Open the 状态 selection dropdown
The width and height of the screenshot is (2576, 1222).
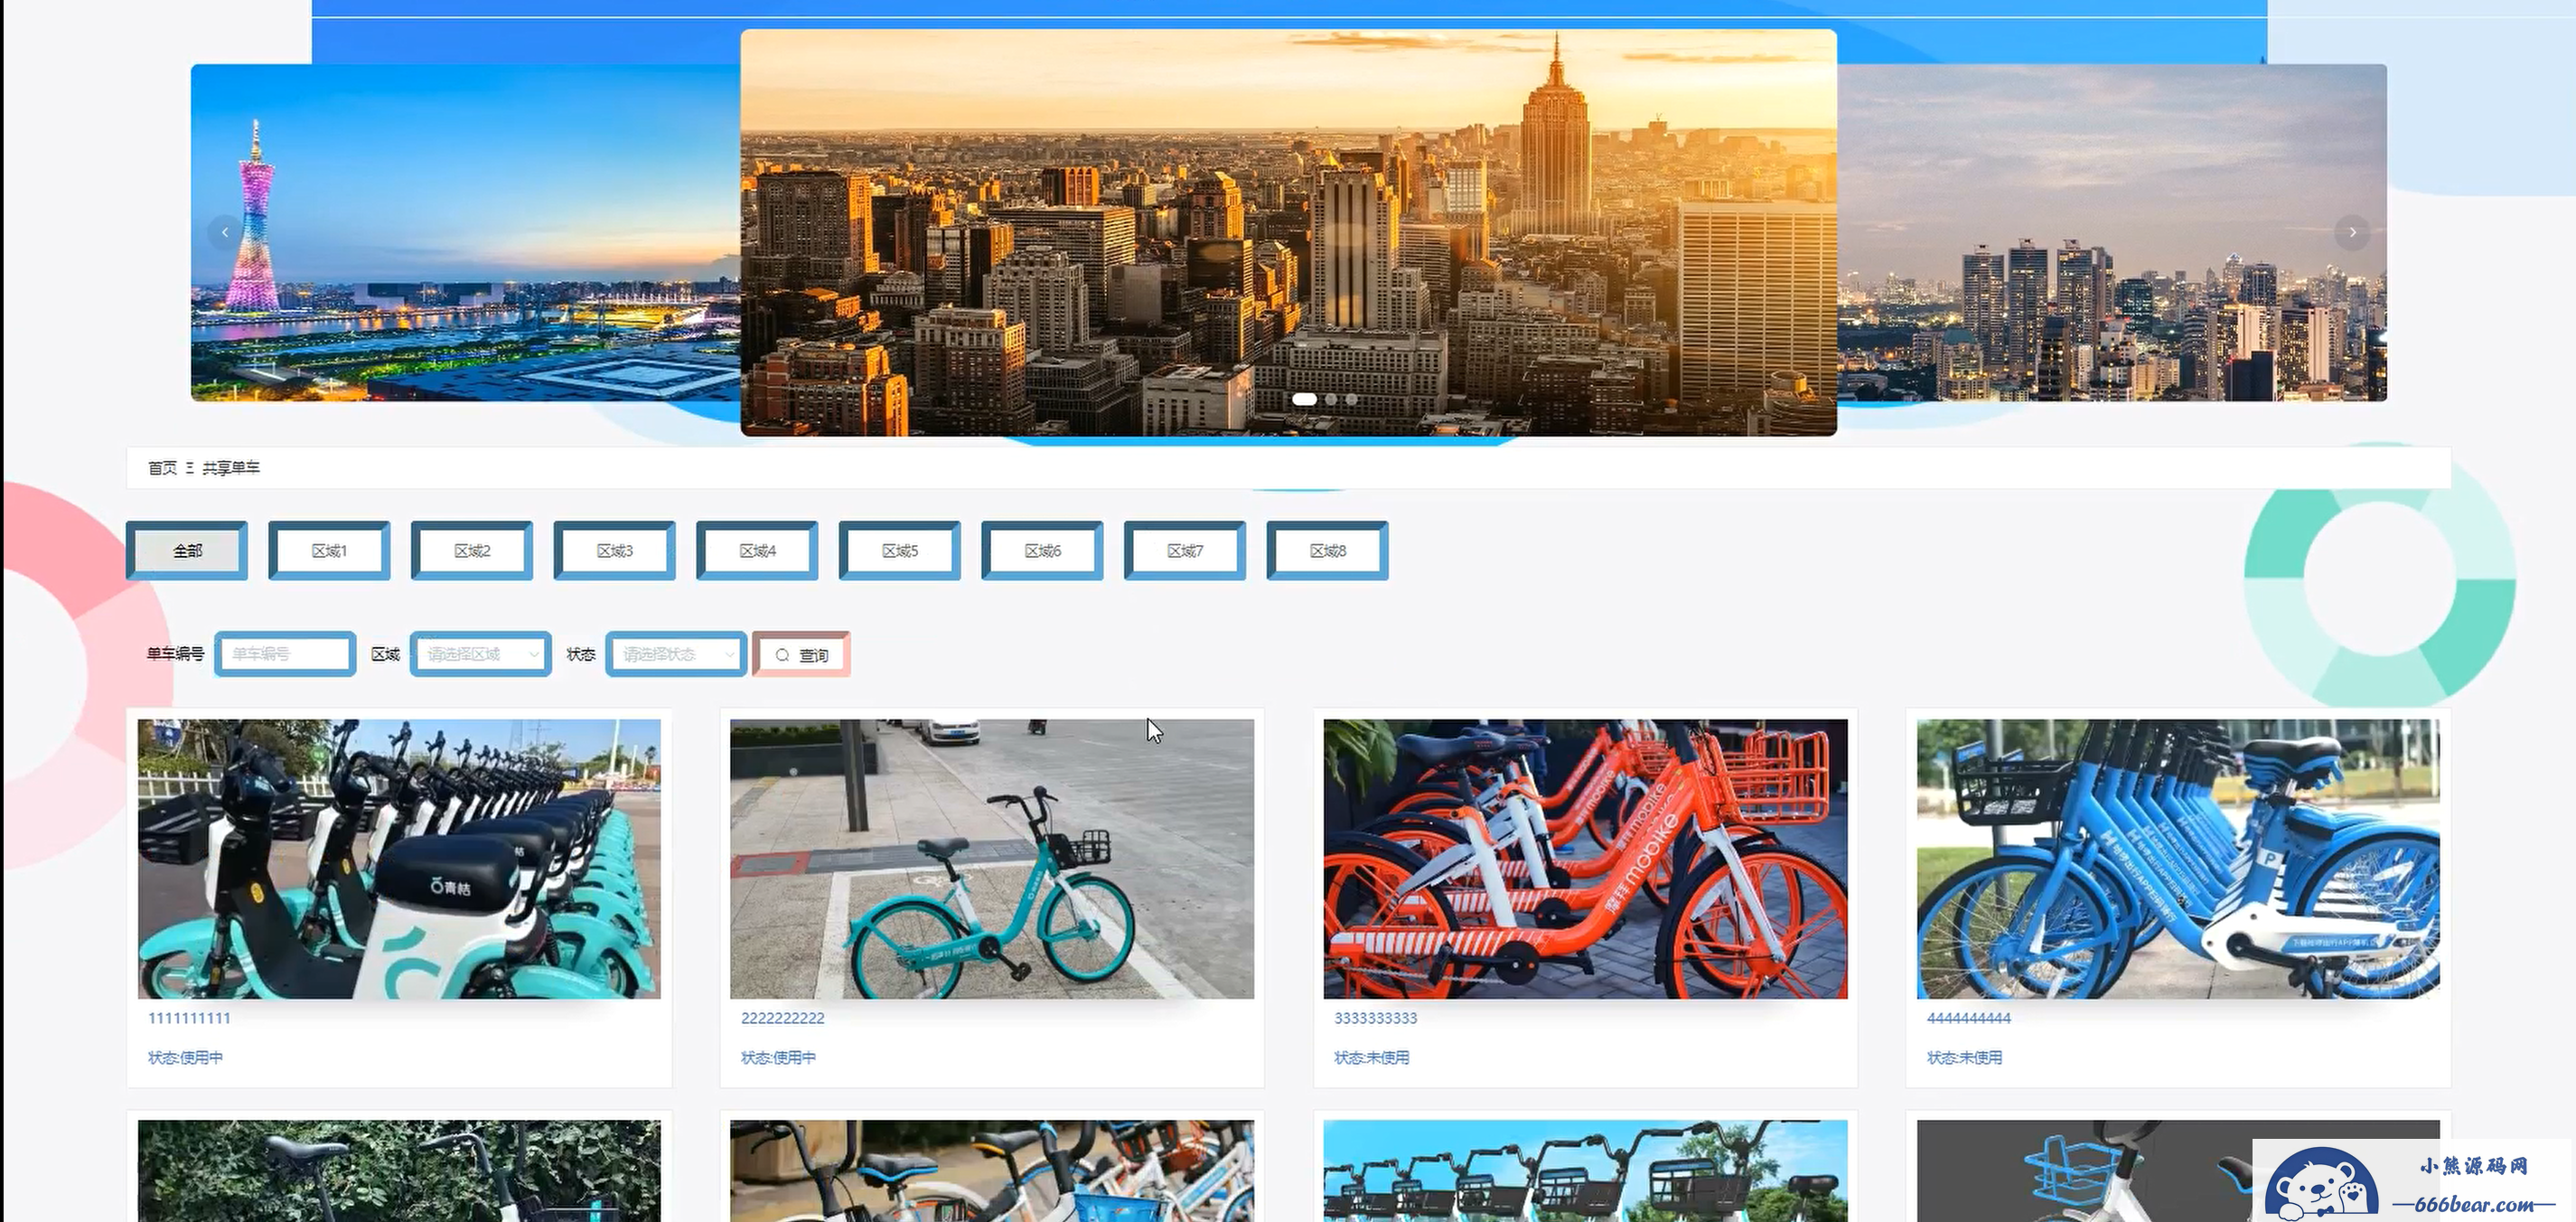pyautogui.click(x=676, y=654)
